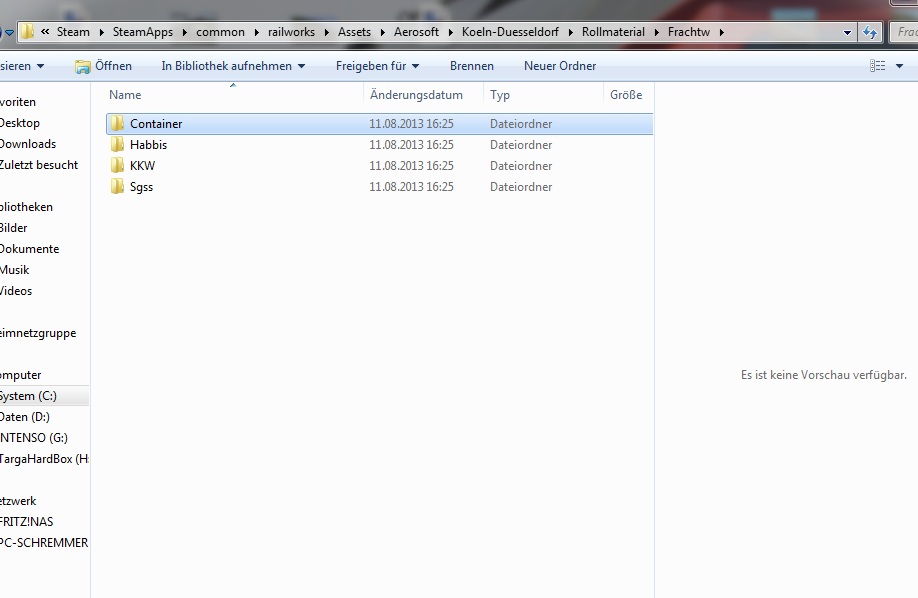Open the Videos library
This screenshot has height=598, width=918.
(16, 291)
